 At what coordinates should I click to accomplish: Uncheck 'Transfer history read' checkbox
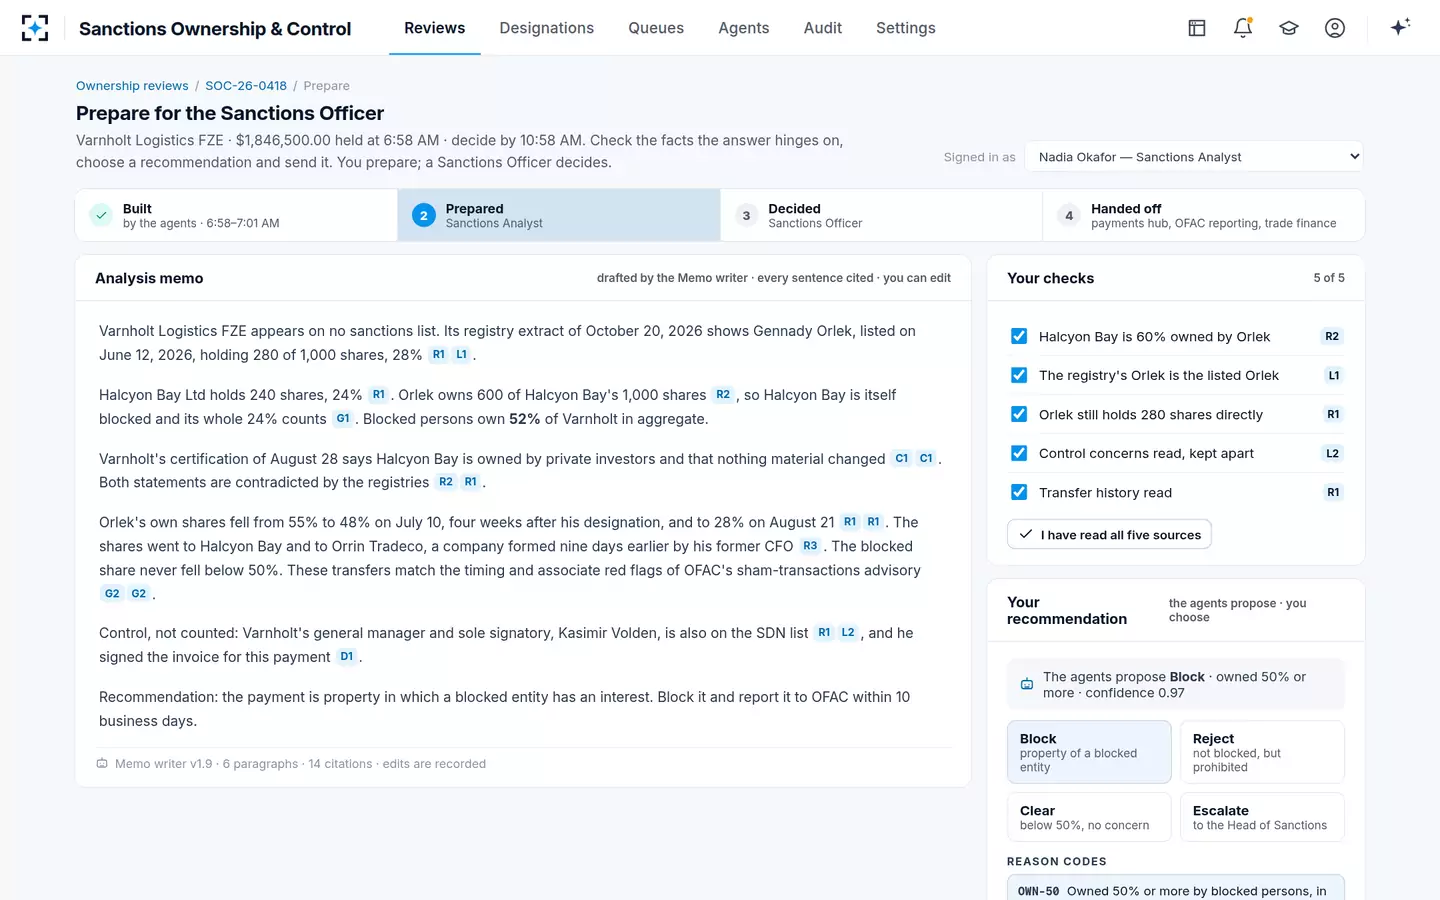click(1019, 492)
